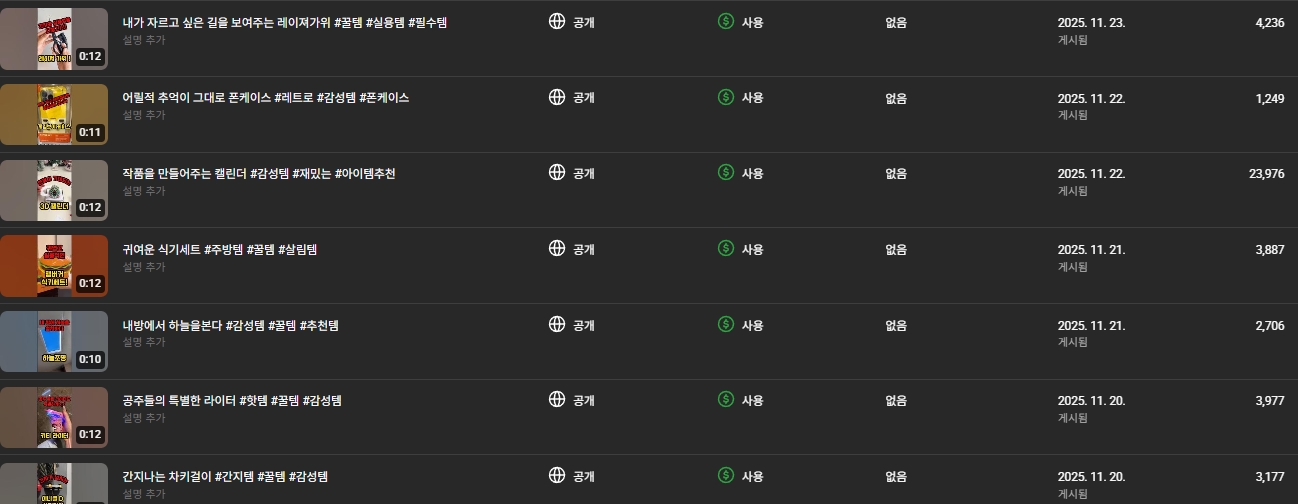The height and width of the screenshot is (504, 1298).
Task: Open video title 공주들의 특별한 라이터
Action: pyautogui.click(x=231, y=400)
